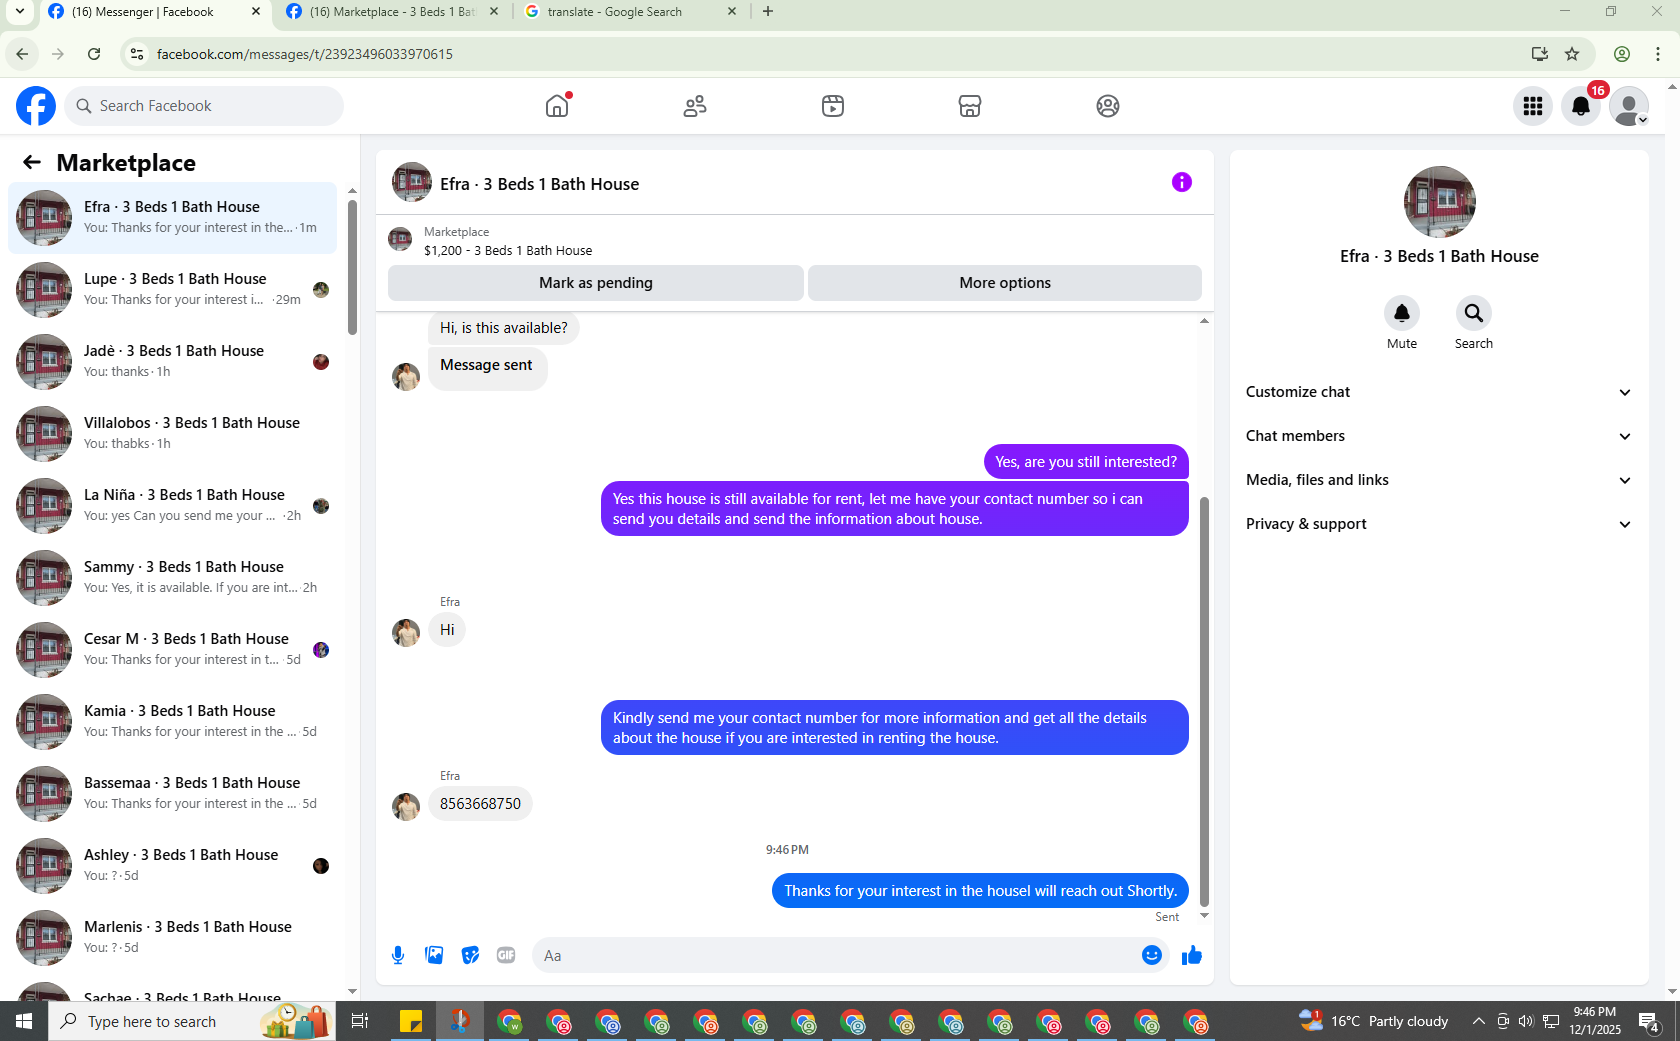Reload the Facebook page

[94, 54]
